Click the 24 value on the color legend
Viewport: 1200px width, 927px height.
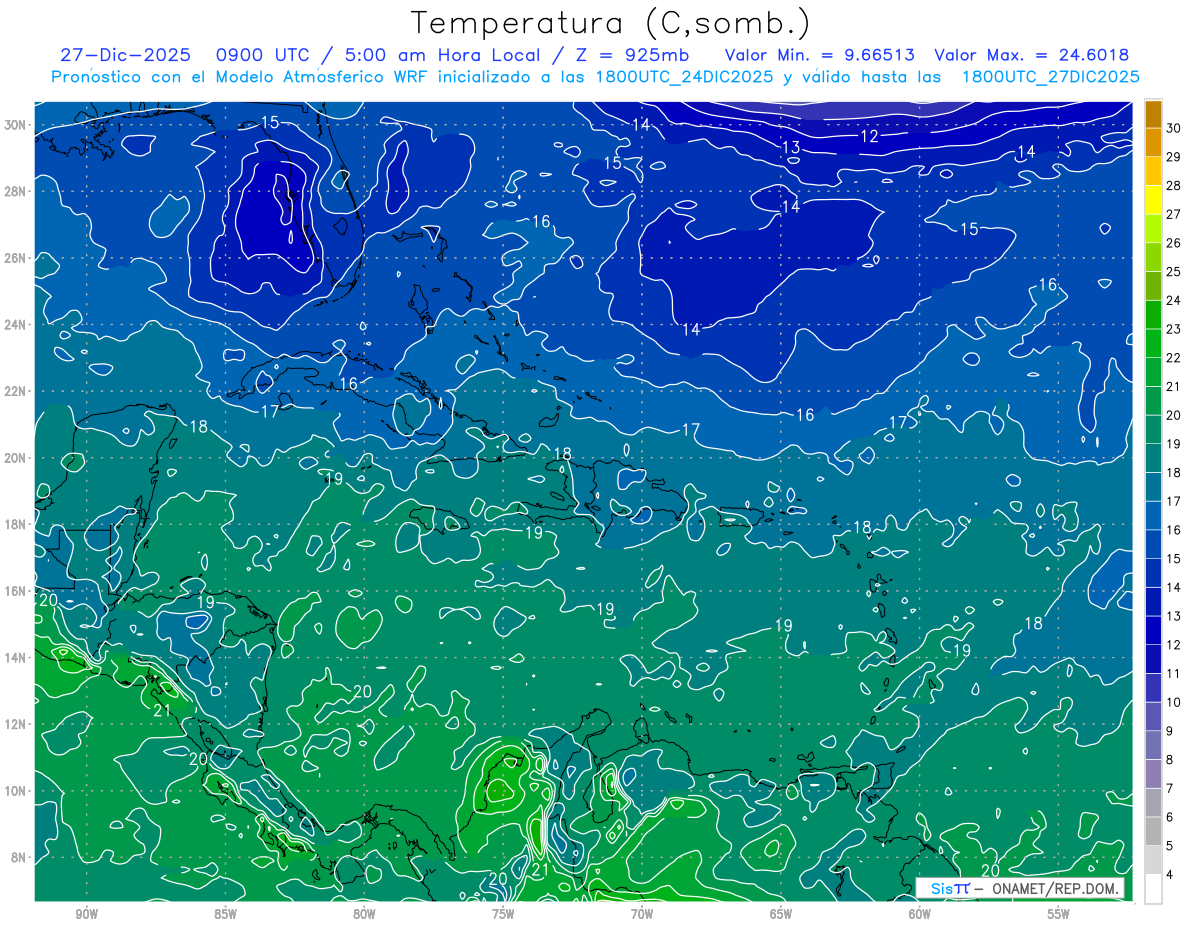coord(1174,301)
